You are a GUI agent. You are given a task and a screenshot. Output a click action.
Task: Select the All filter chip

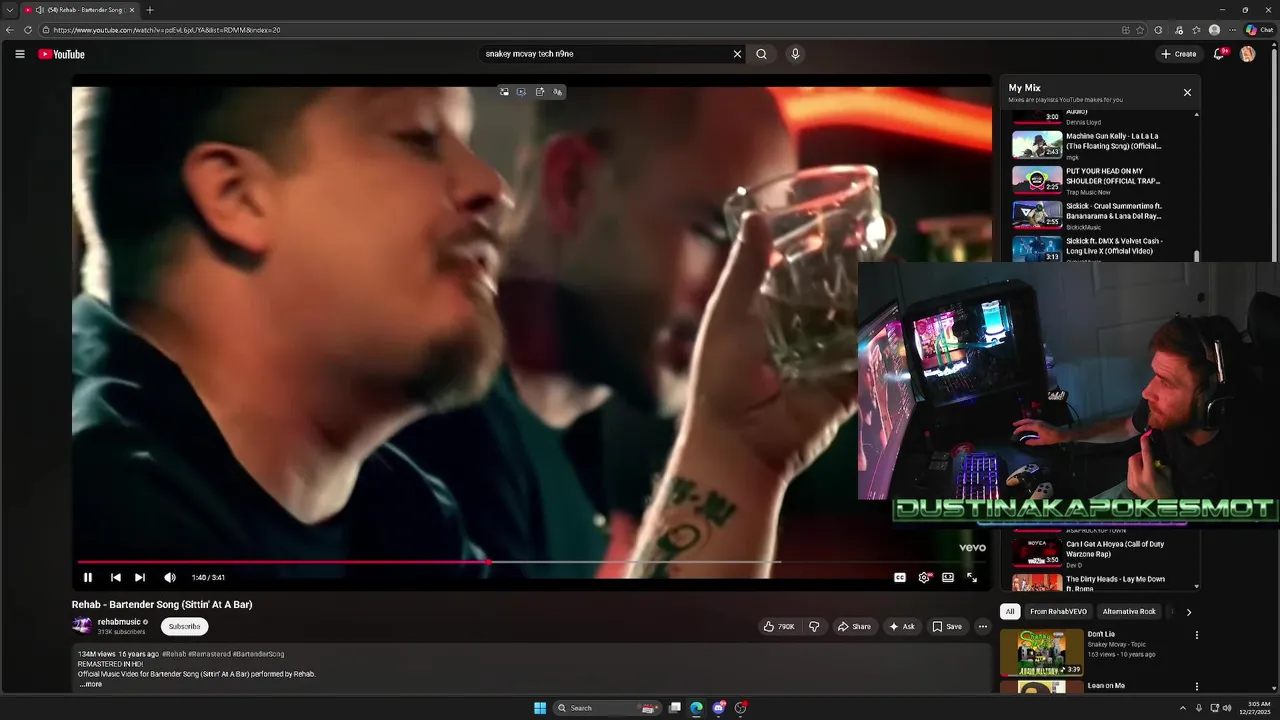click(1010, 611)
